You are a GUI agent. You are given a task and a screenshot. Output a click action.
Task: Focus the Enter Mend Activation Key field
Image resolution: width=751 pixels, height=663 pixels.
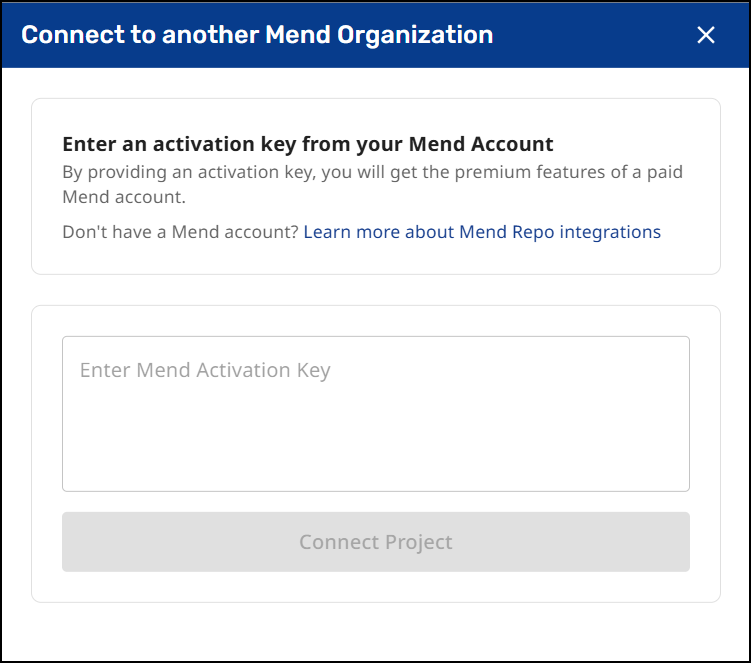[375, 413]
